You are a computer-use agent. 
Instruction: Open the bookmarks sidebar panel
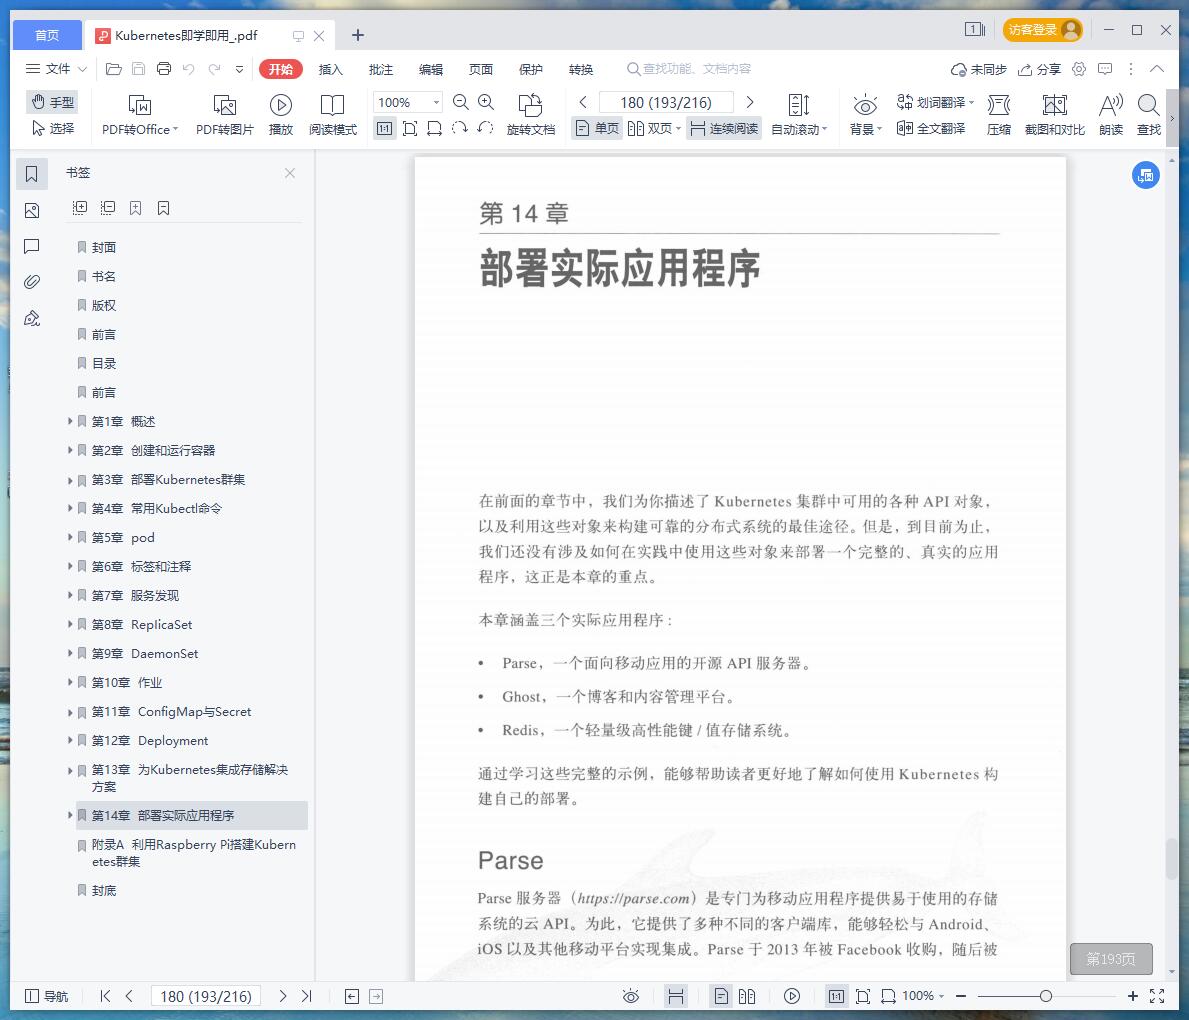click(x=32, y=174)
